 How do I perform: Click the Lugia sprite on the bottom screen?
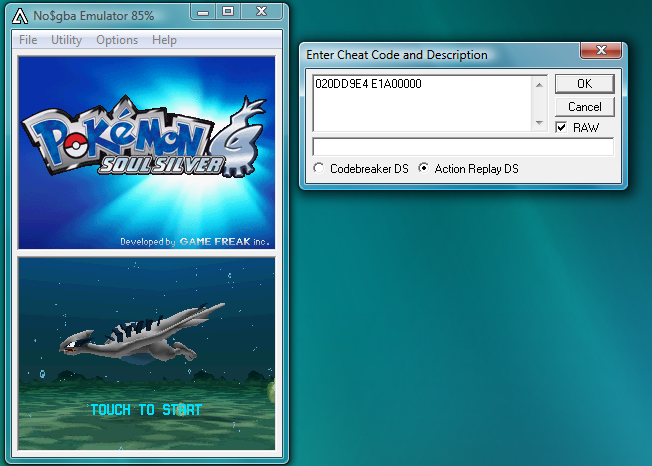coord(141,334)
